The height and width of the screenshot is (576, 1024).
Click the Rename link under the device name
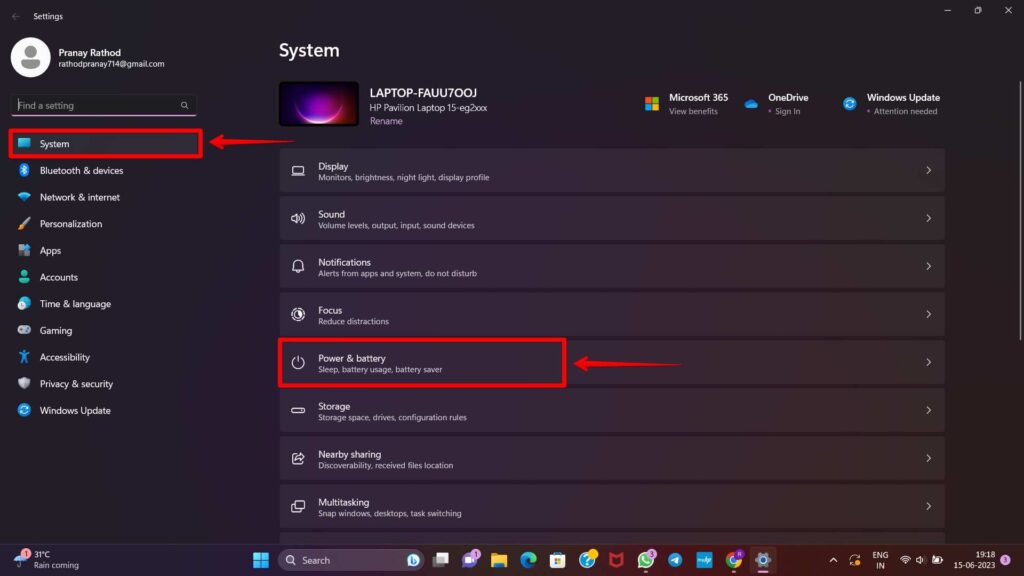[385, 120]
